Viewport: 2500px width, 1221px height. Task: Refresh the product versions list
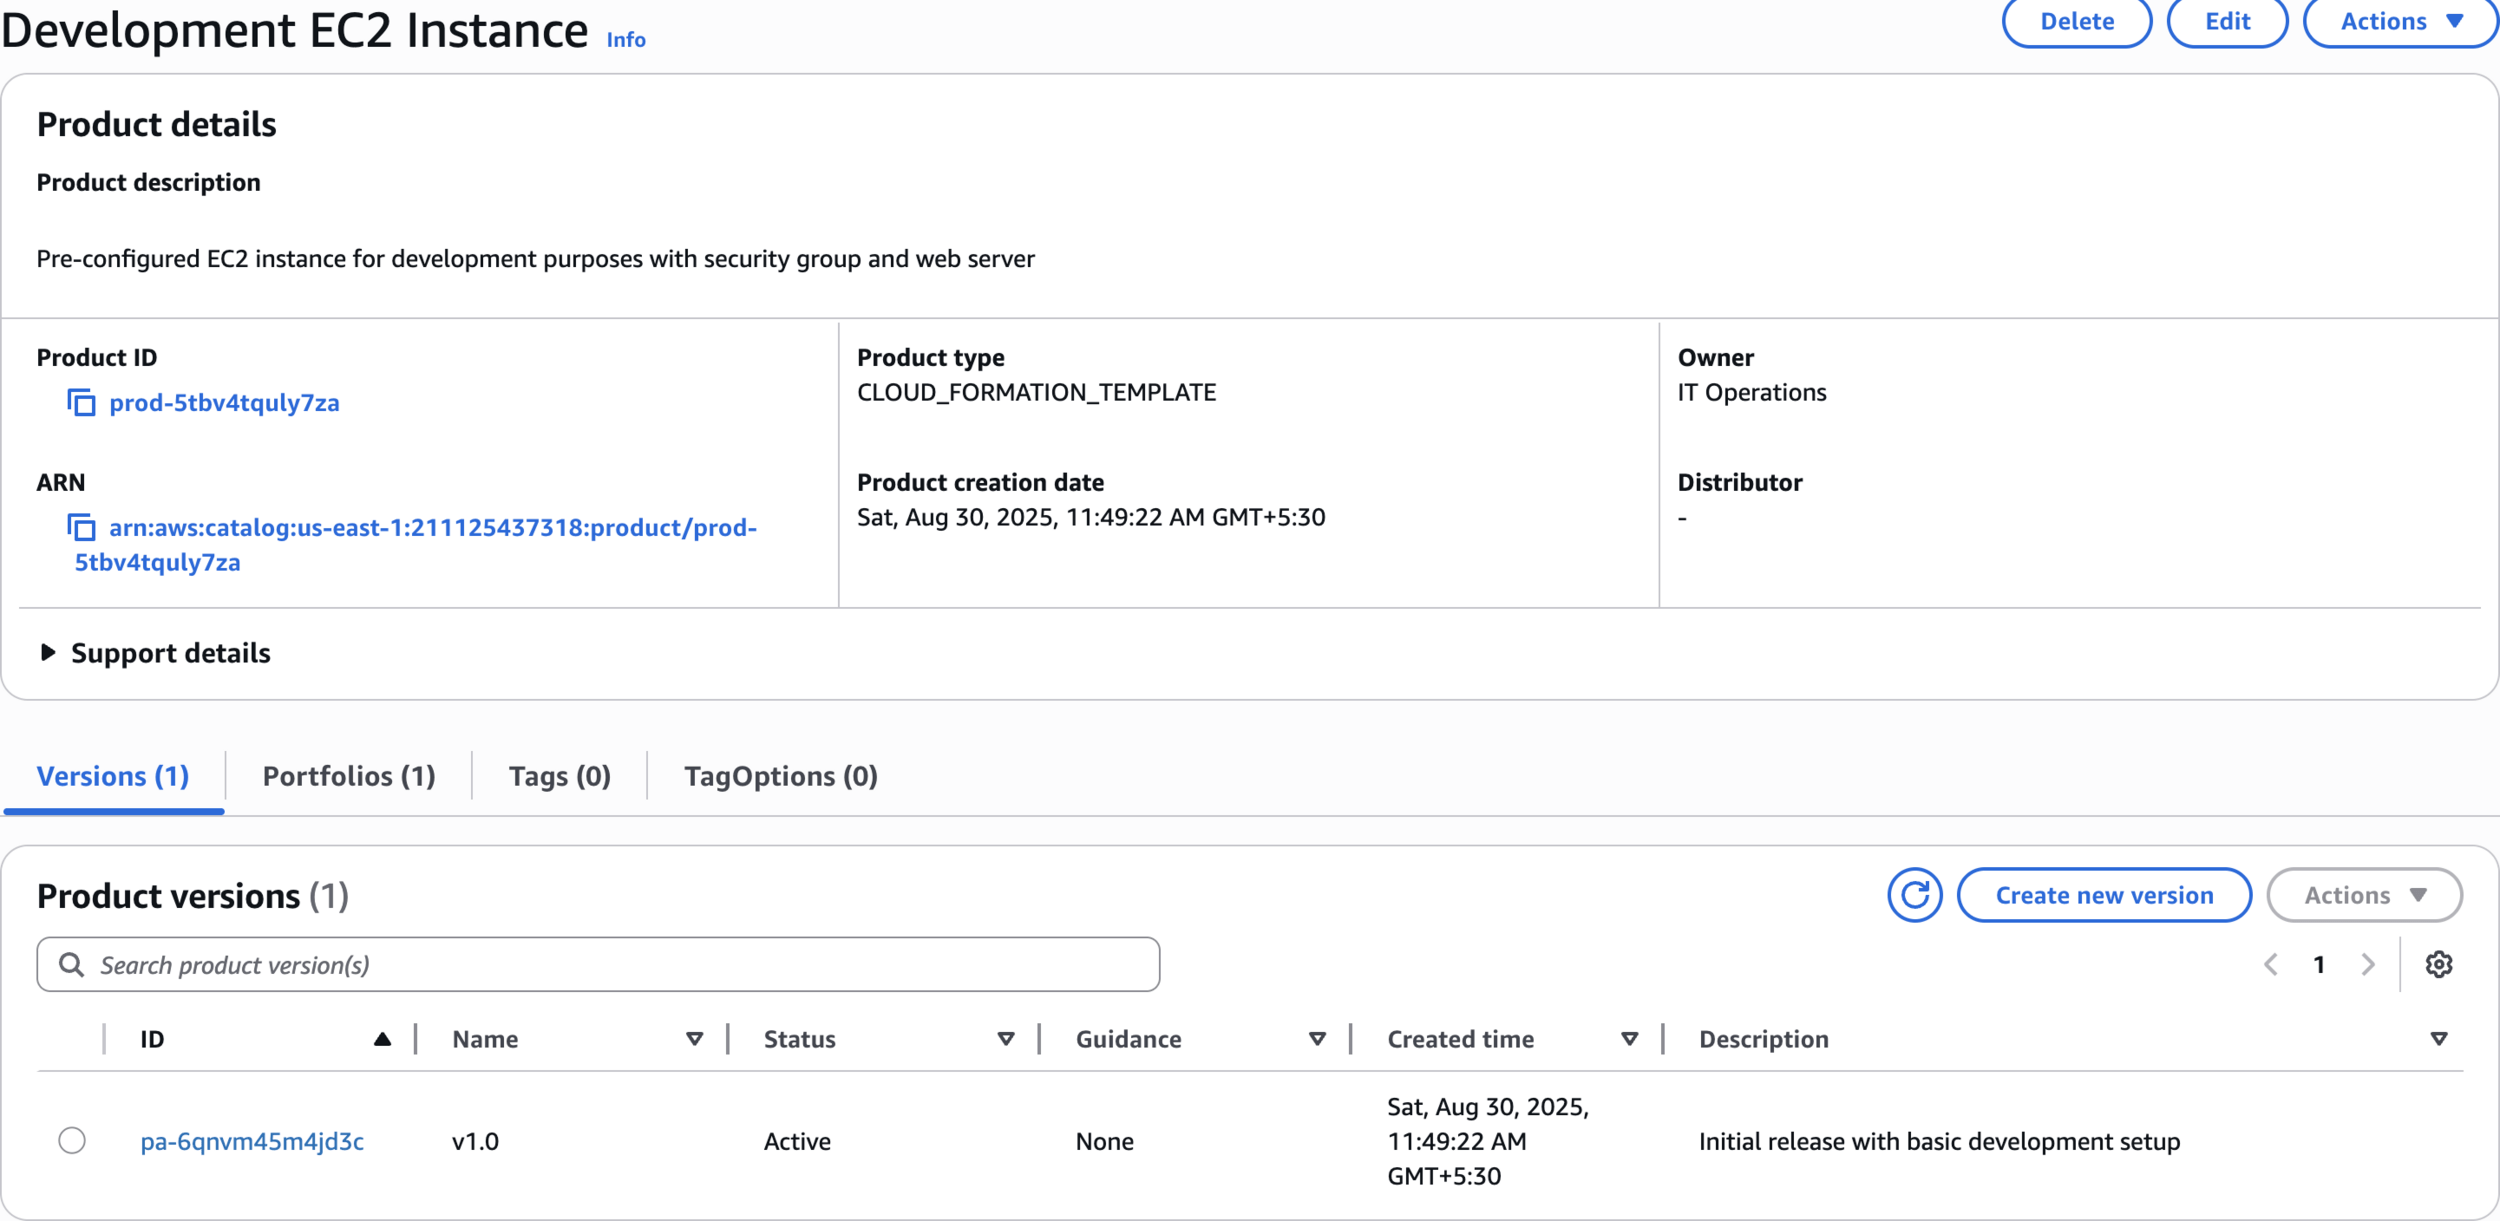(x=1914, y=895)
